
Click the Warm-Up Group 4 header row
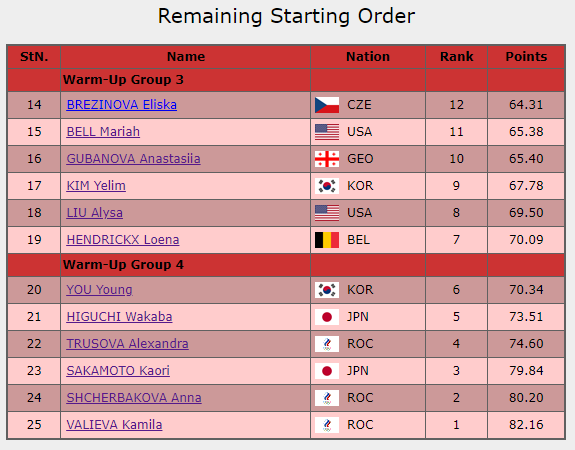pos(286,265)
